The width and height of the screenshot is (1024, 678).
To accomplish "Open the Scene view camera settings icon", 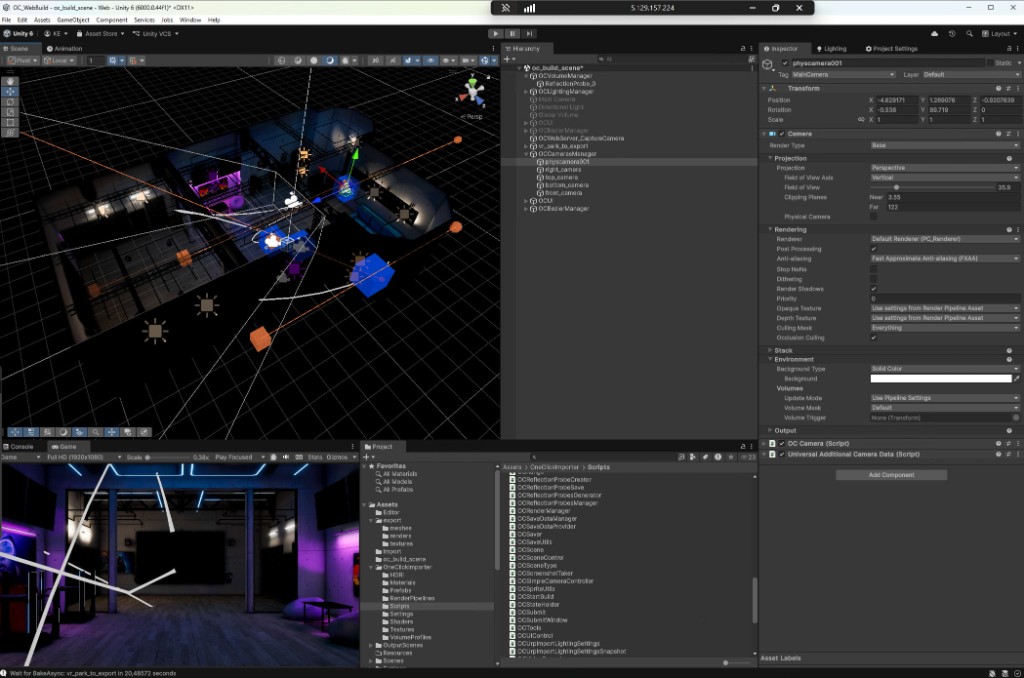I will [467, 62].
